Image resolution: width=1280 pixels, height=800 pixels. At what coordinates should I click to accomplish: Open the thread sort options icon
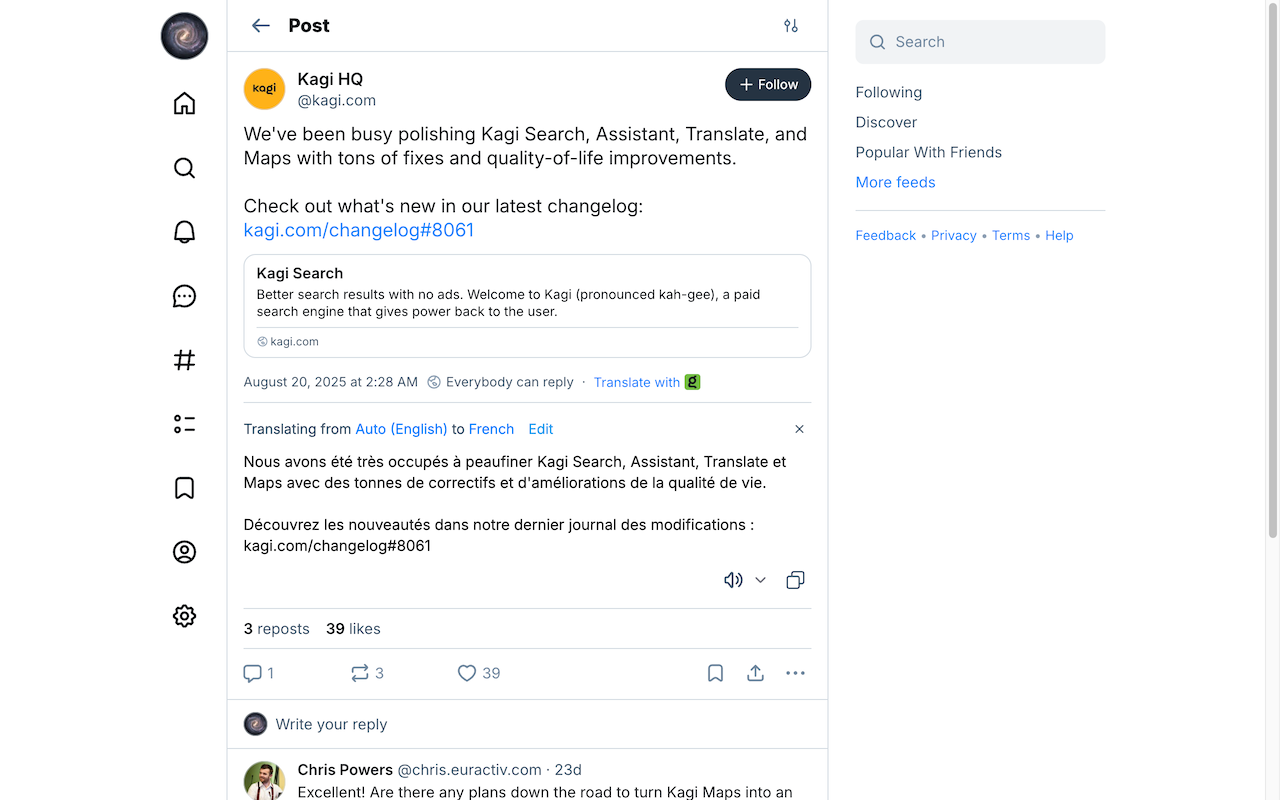(791, 25)
